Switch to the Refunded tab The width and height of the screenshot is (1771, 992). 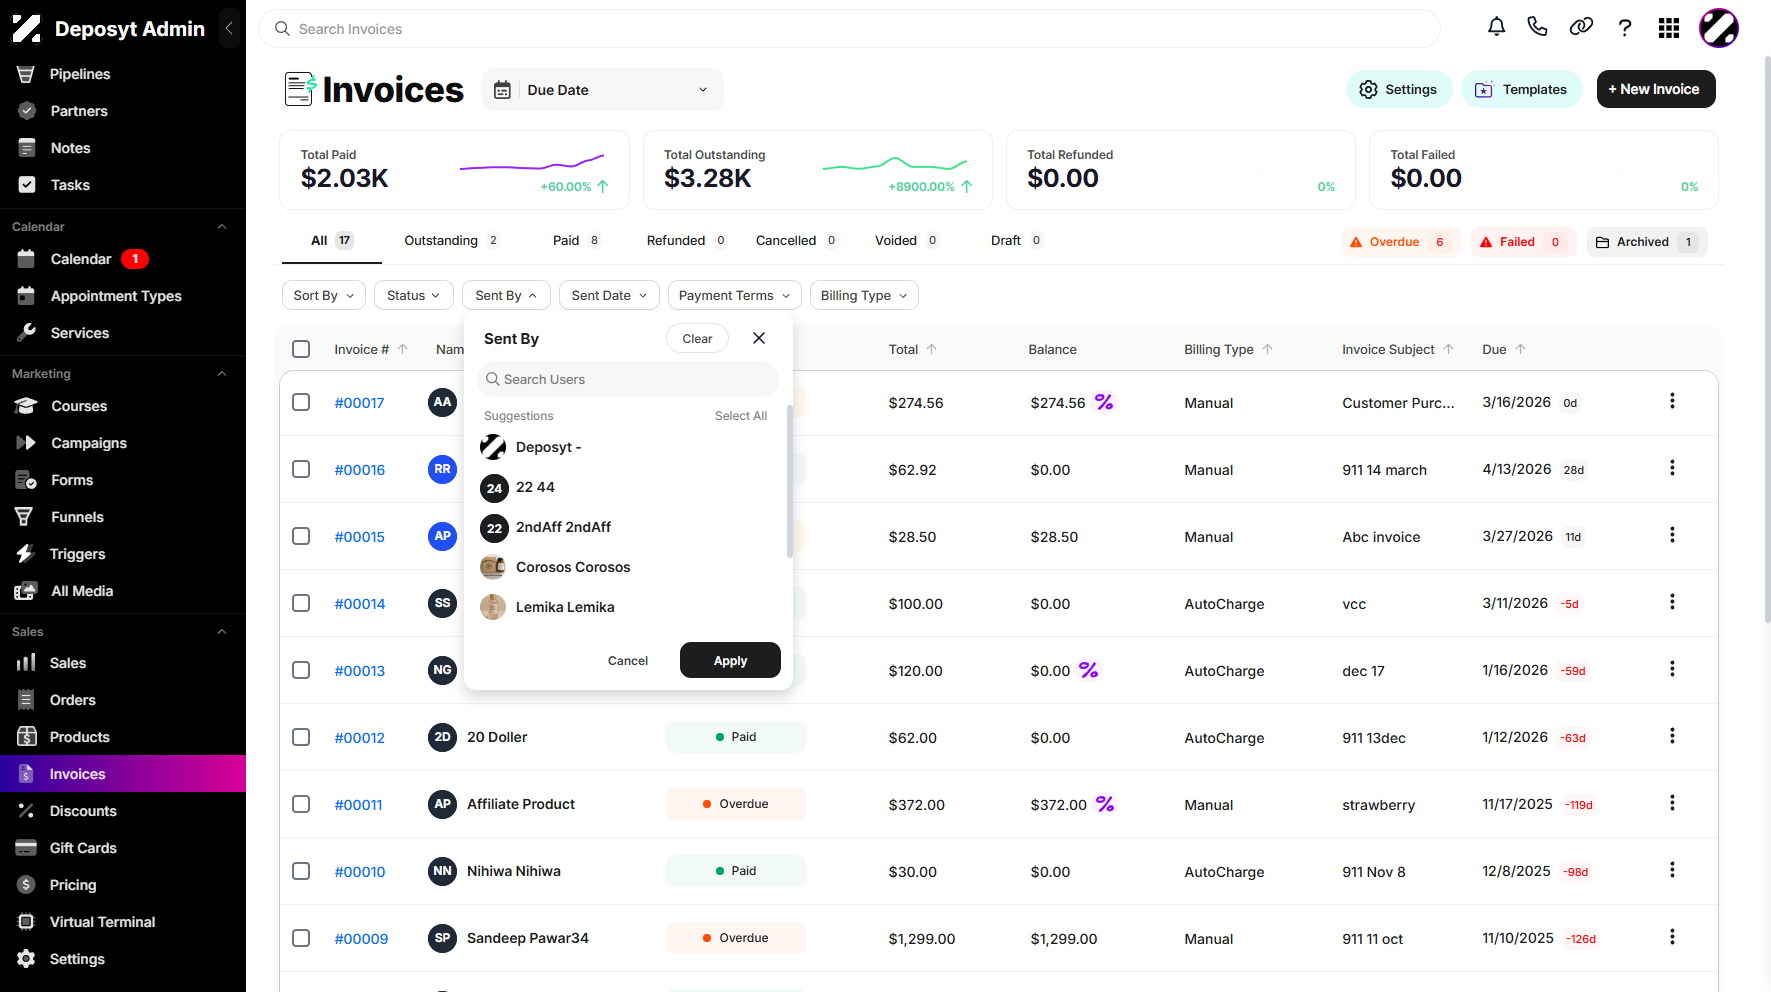(x=686, y=240)
